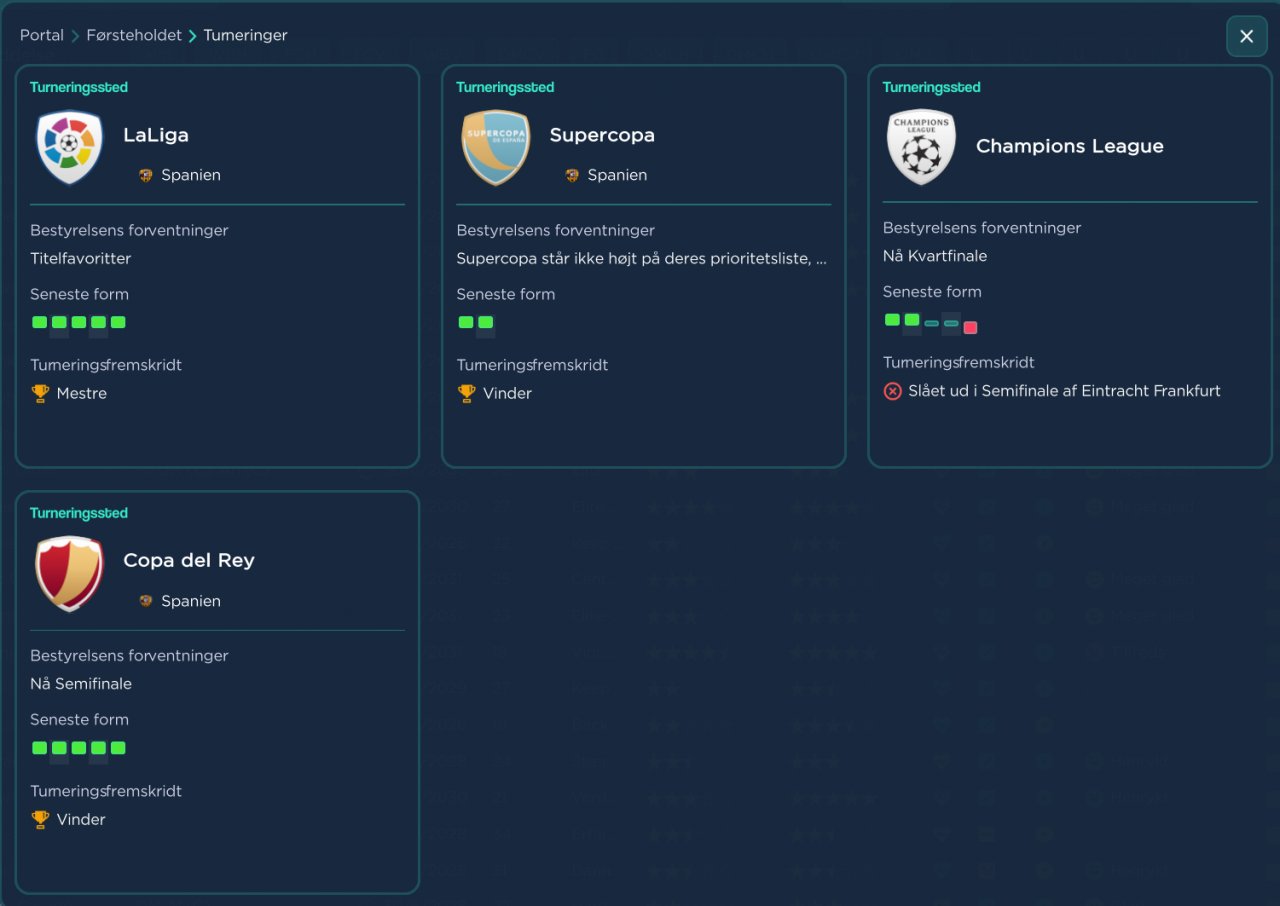Click the Spain flag icon under Supercopa
Image resolution: width=1280 pixels, height=906 pixels.
coord(572,175)
